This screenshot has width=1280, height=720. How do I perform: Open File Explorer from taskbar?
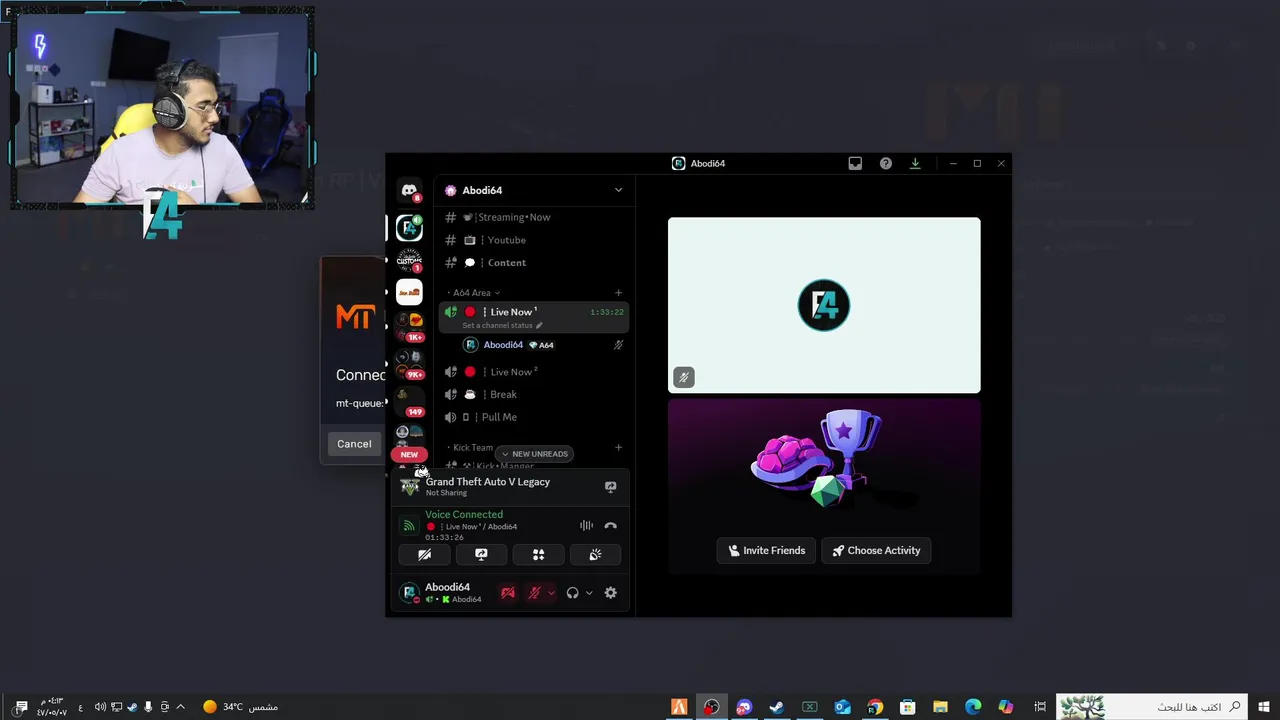point(940,707)
